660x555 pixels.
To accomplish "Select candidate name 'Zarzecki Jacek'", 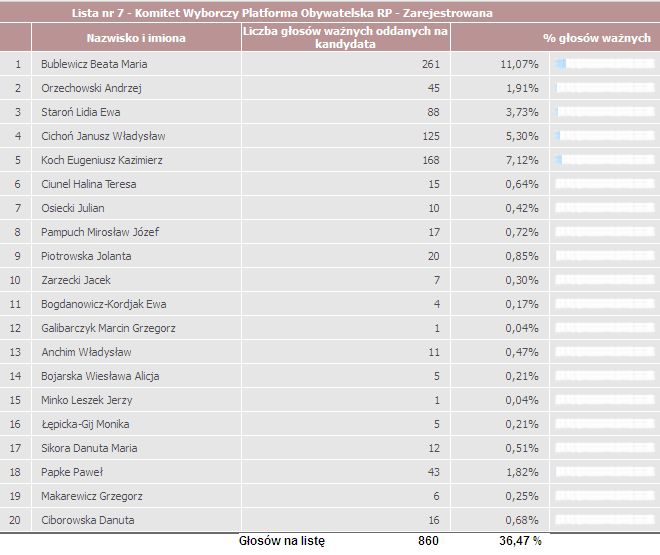I will tap(76, 280).
